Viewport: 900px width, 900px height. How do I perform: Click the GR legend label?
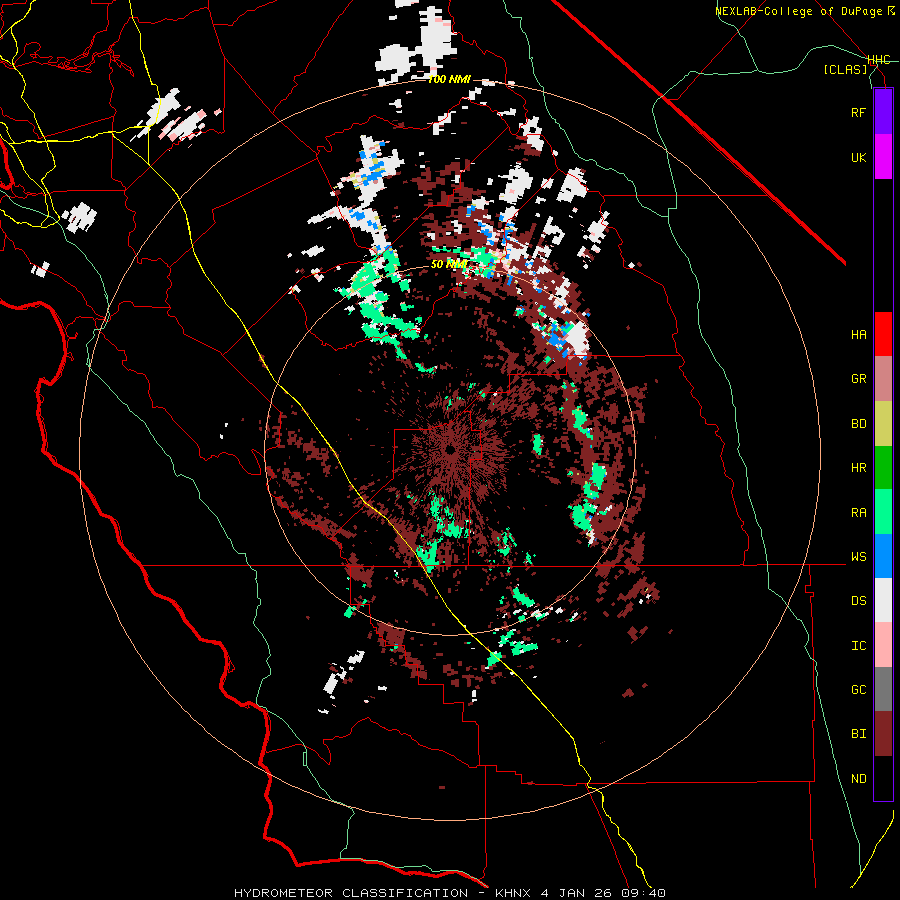(x=858, y=379)
